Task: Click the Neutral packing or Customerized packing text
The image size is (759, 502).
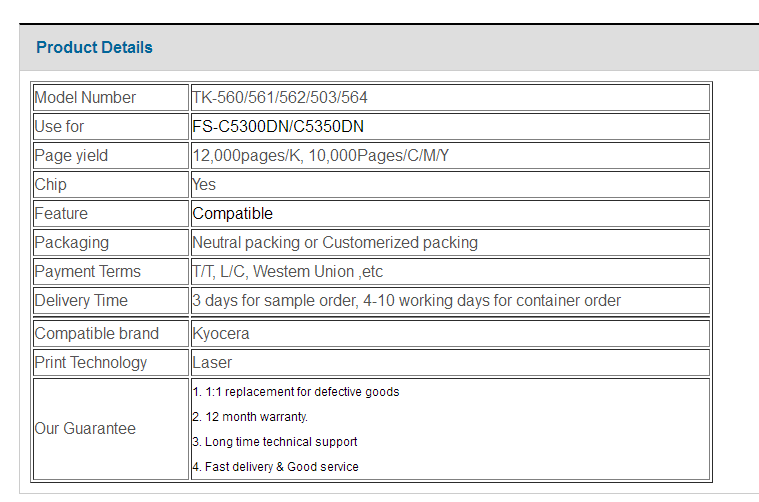Action: (x=335, y=243)
